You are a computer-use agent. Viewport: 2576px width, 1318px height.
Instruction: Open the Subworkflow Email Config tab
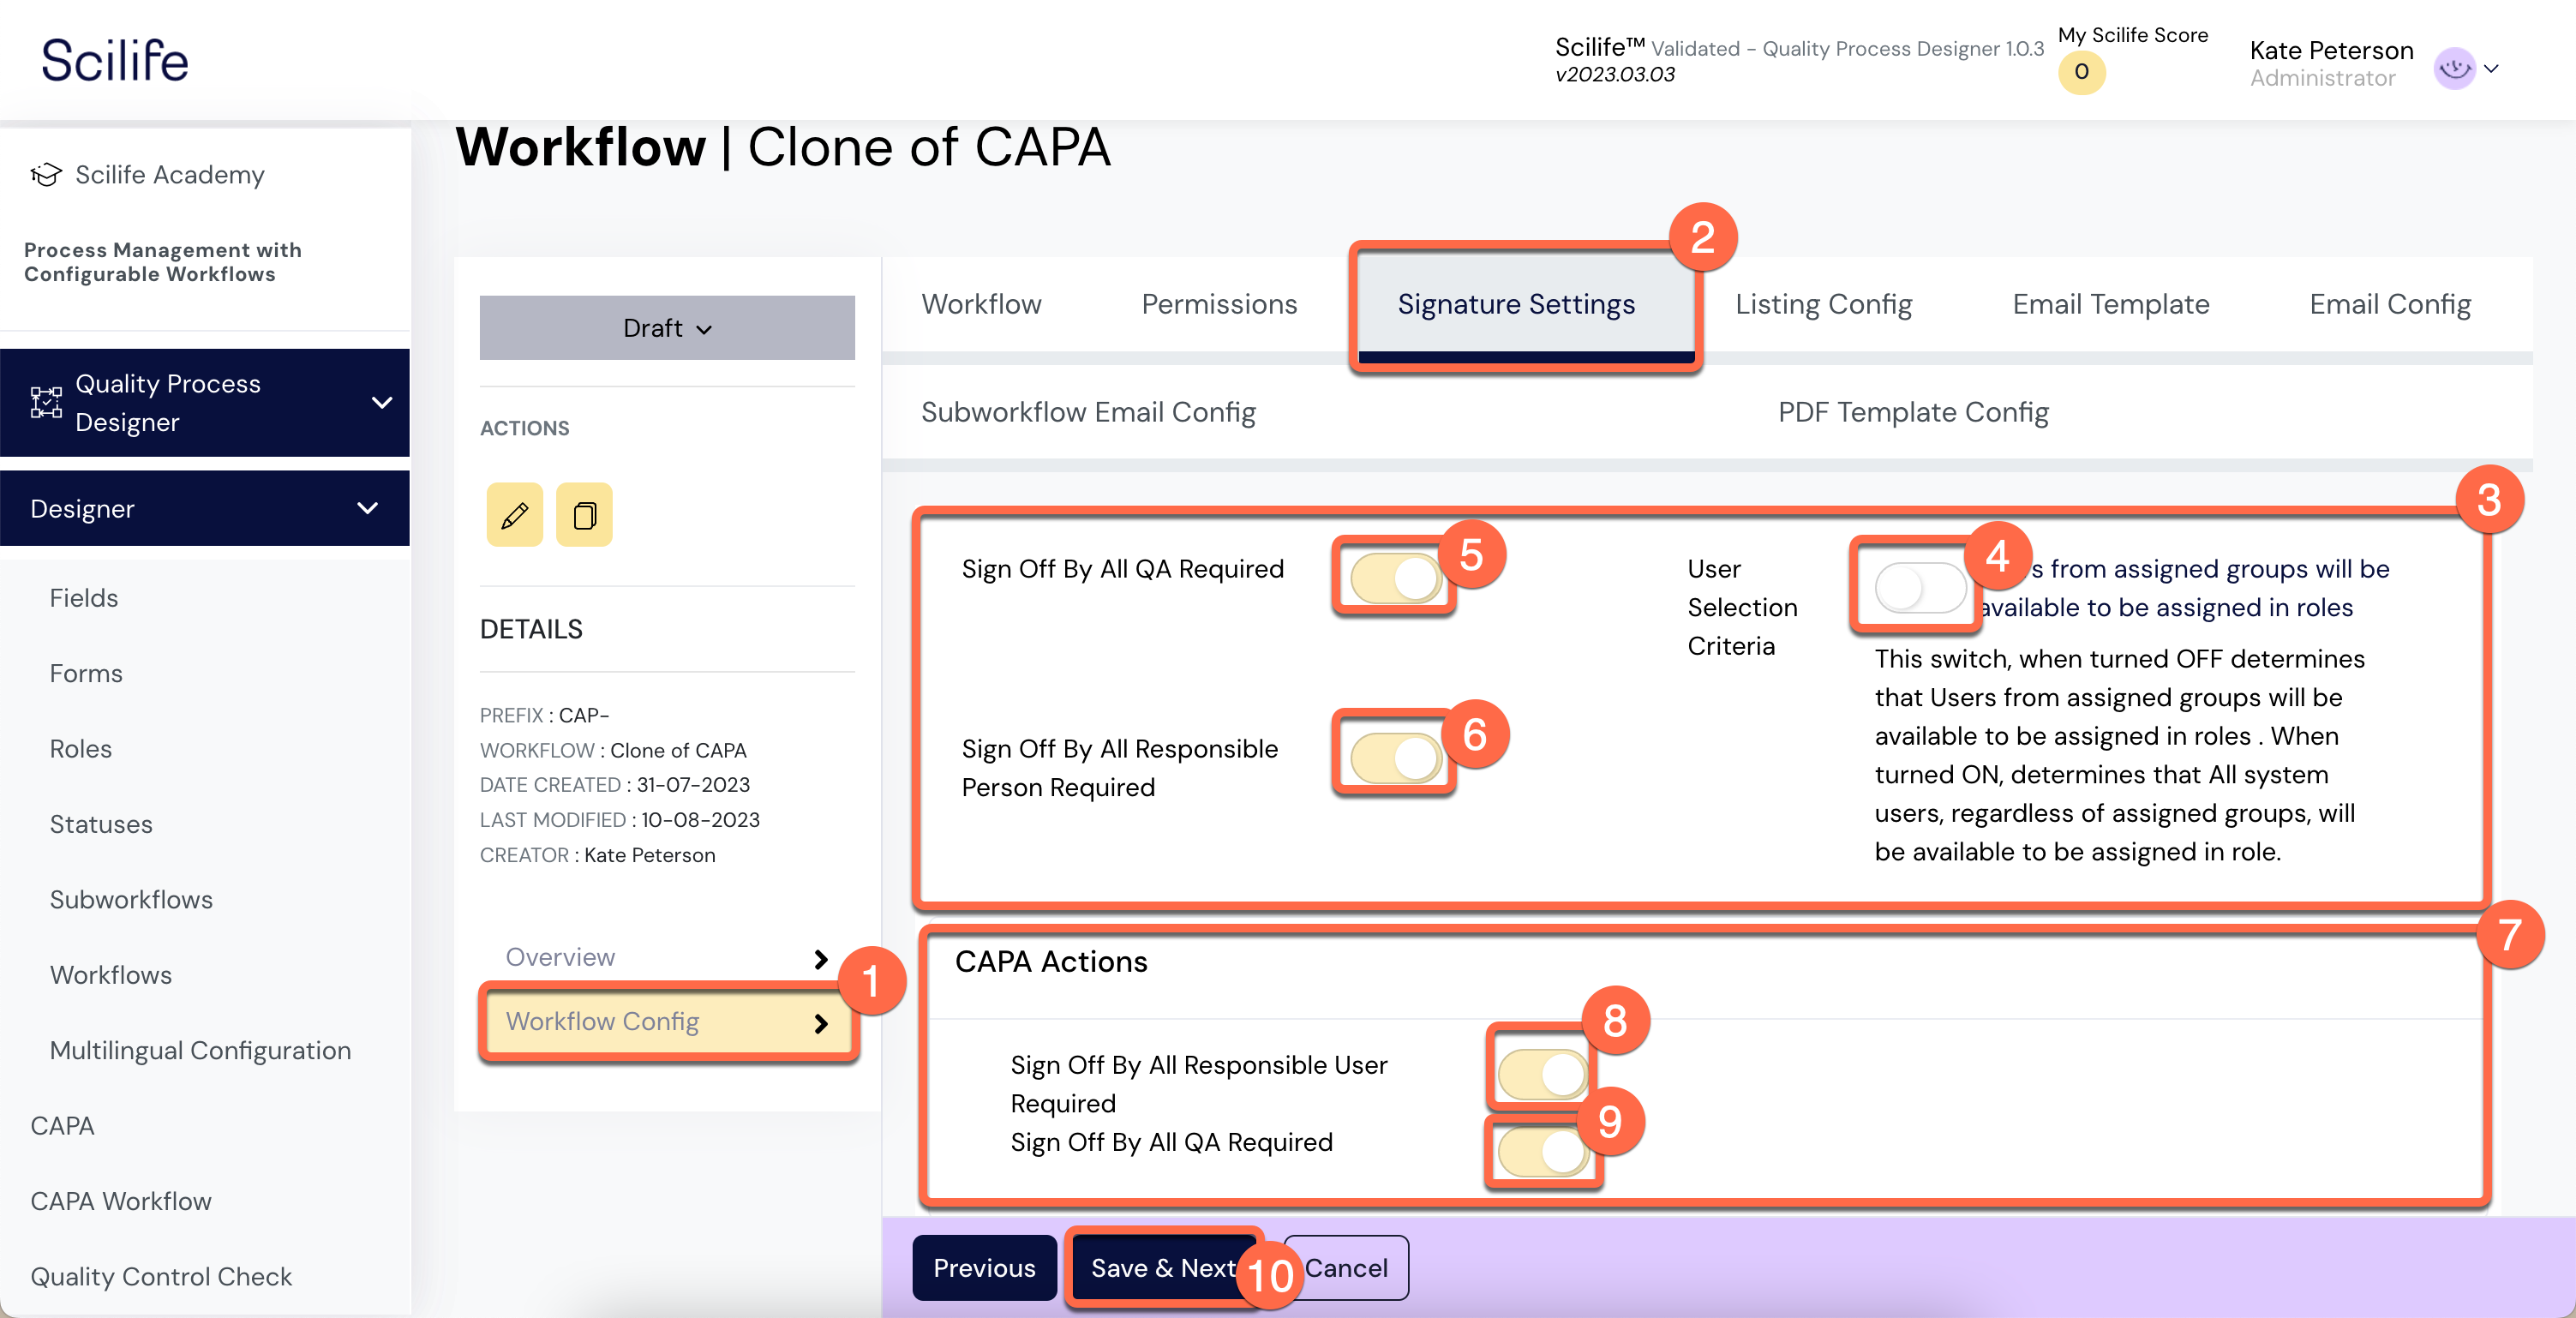click(1088, 412)
